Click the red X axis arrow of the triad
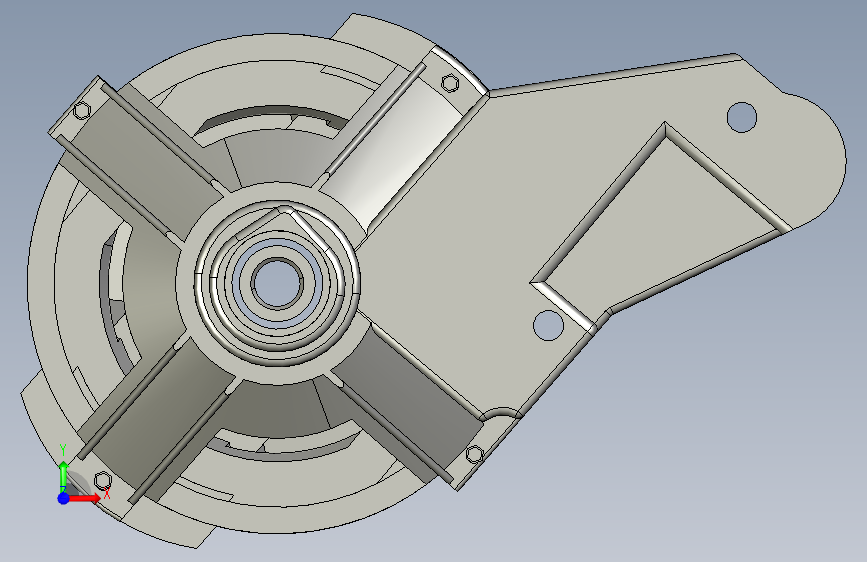This screenshot has height=562, width=867. point(84,498)
